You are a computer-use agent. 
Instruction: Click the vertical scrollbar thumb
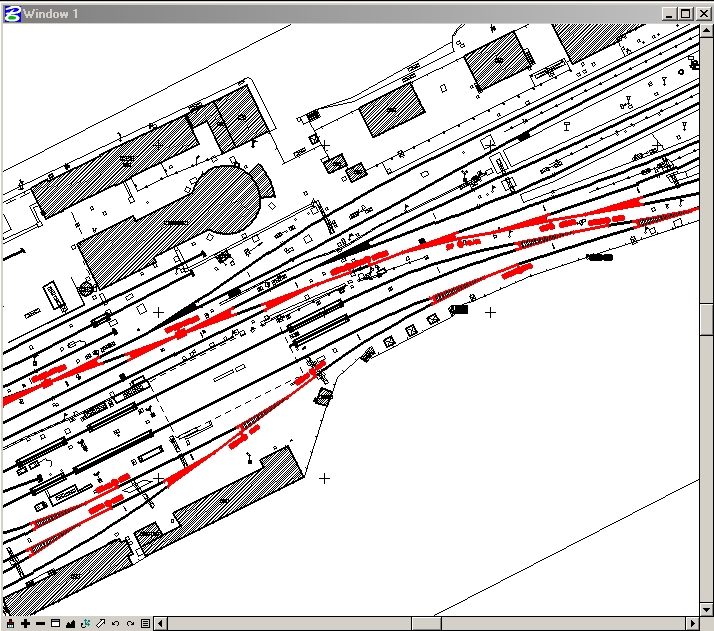(x=706, y=319)
